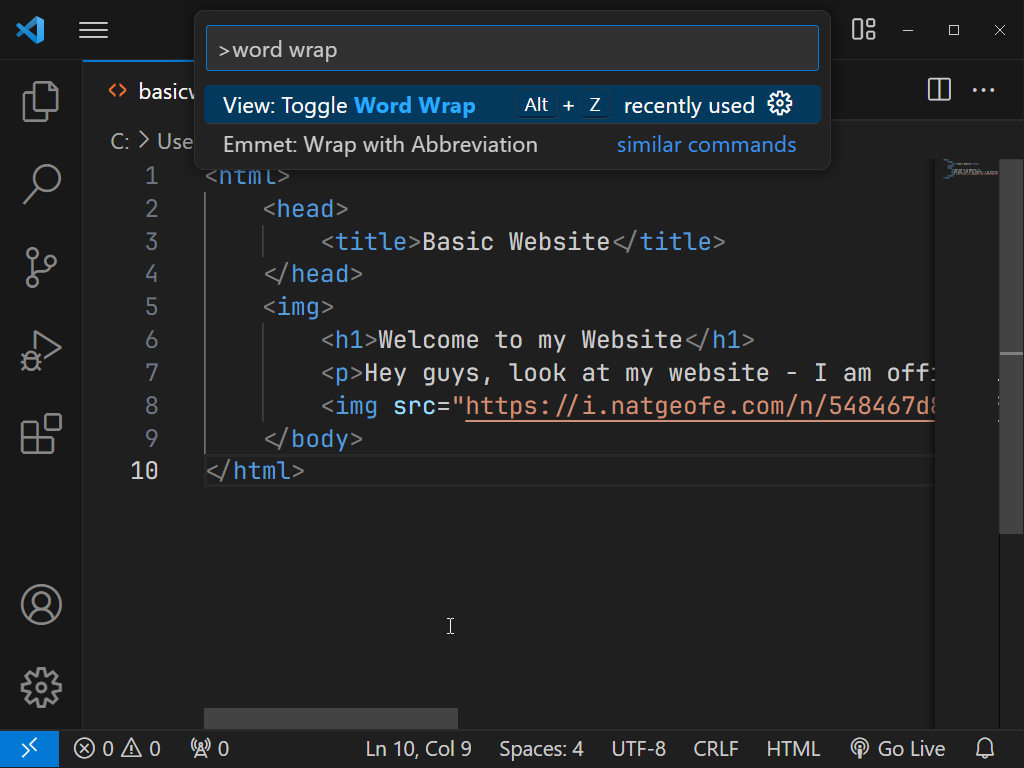Screen dimensions: 1024x768
Task: Click the vertical scrollbar thumb
Action: [x=1011, y=346]
